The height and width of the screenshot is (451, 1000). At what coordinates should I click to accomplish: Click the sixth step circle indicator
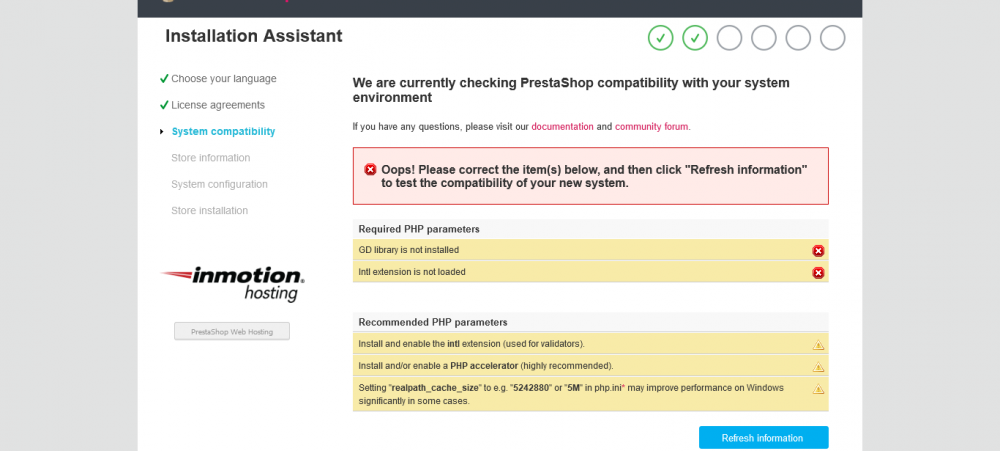pos(833,38)
